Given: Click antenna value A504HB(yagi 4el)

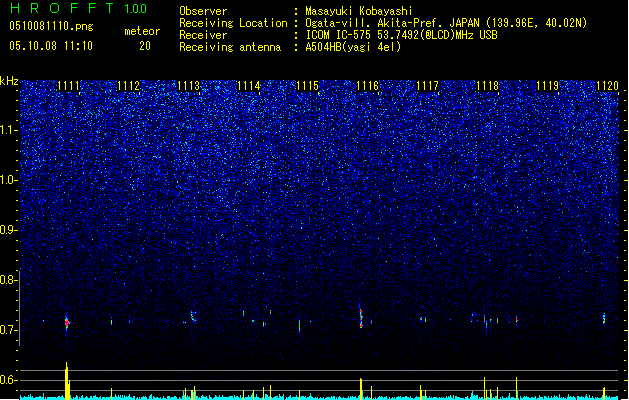Looking at the screenshot, I should (x=353, y=47).
